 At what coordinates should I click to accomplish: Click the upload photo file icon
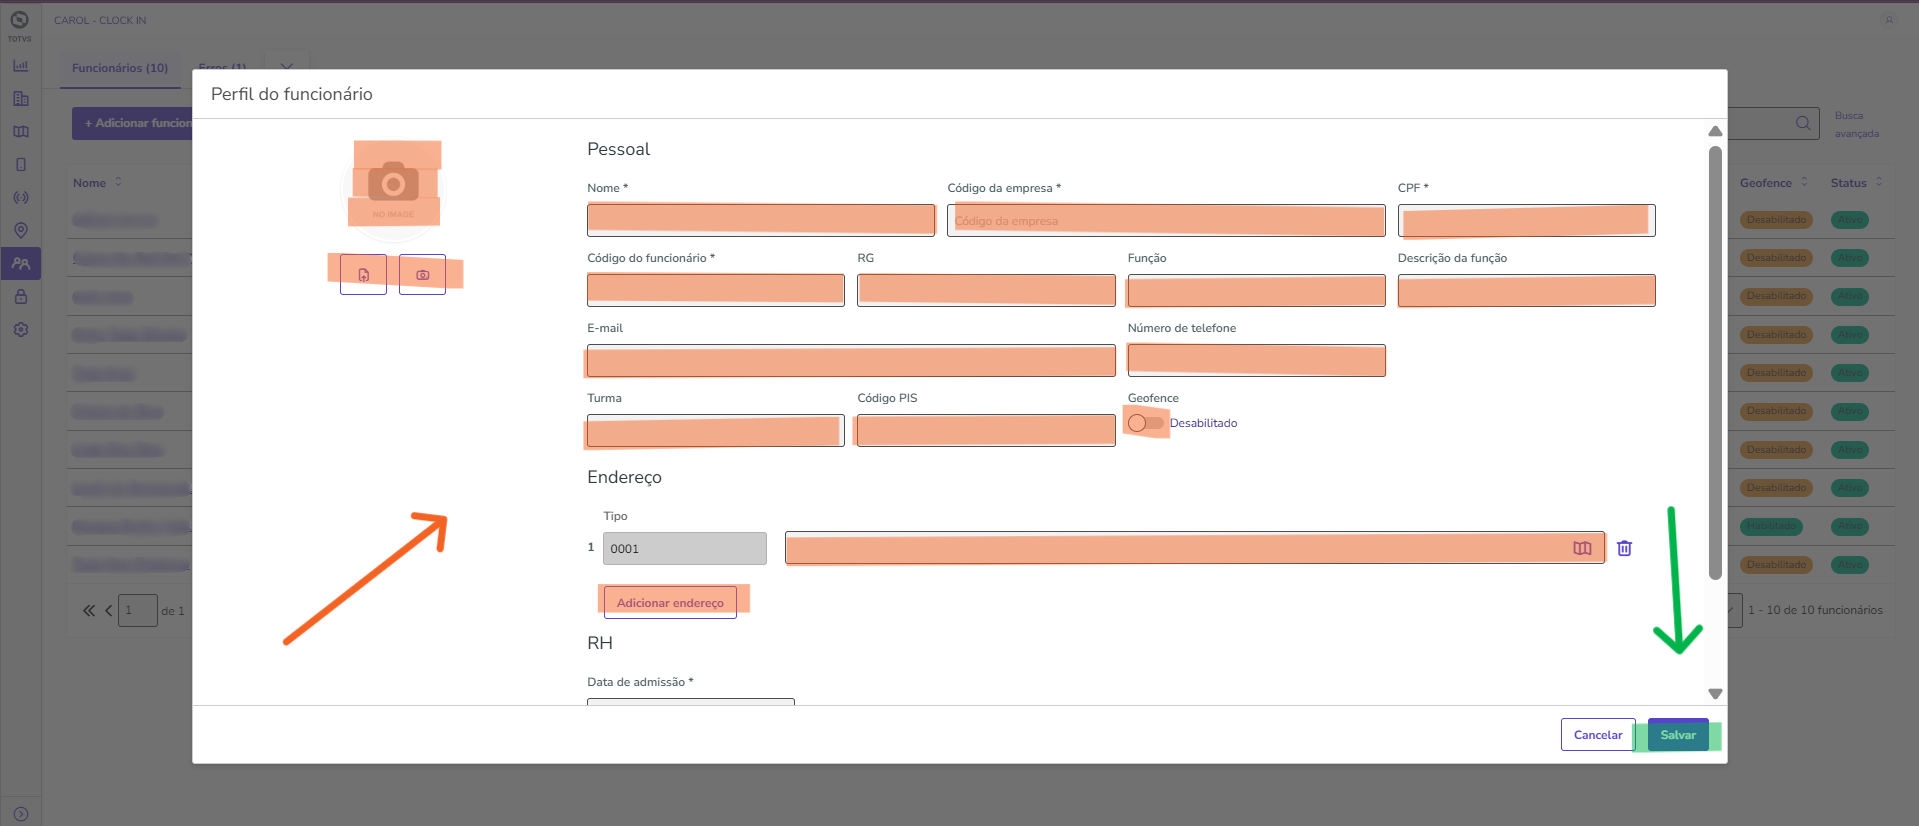coord(363,275)
